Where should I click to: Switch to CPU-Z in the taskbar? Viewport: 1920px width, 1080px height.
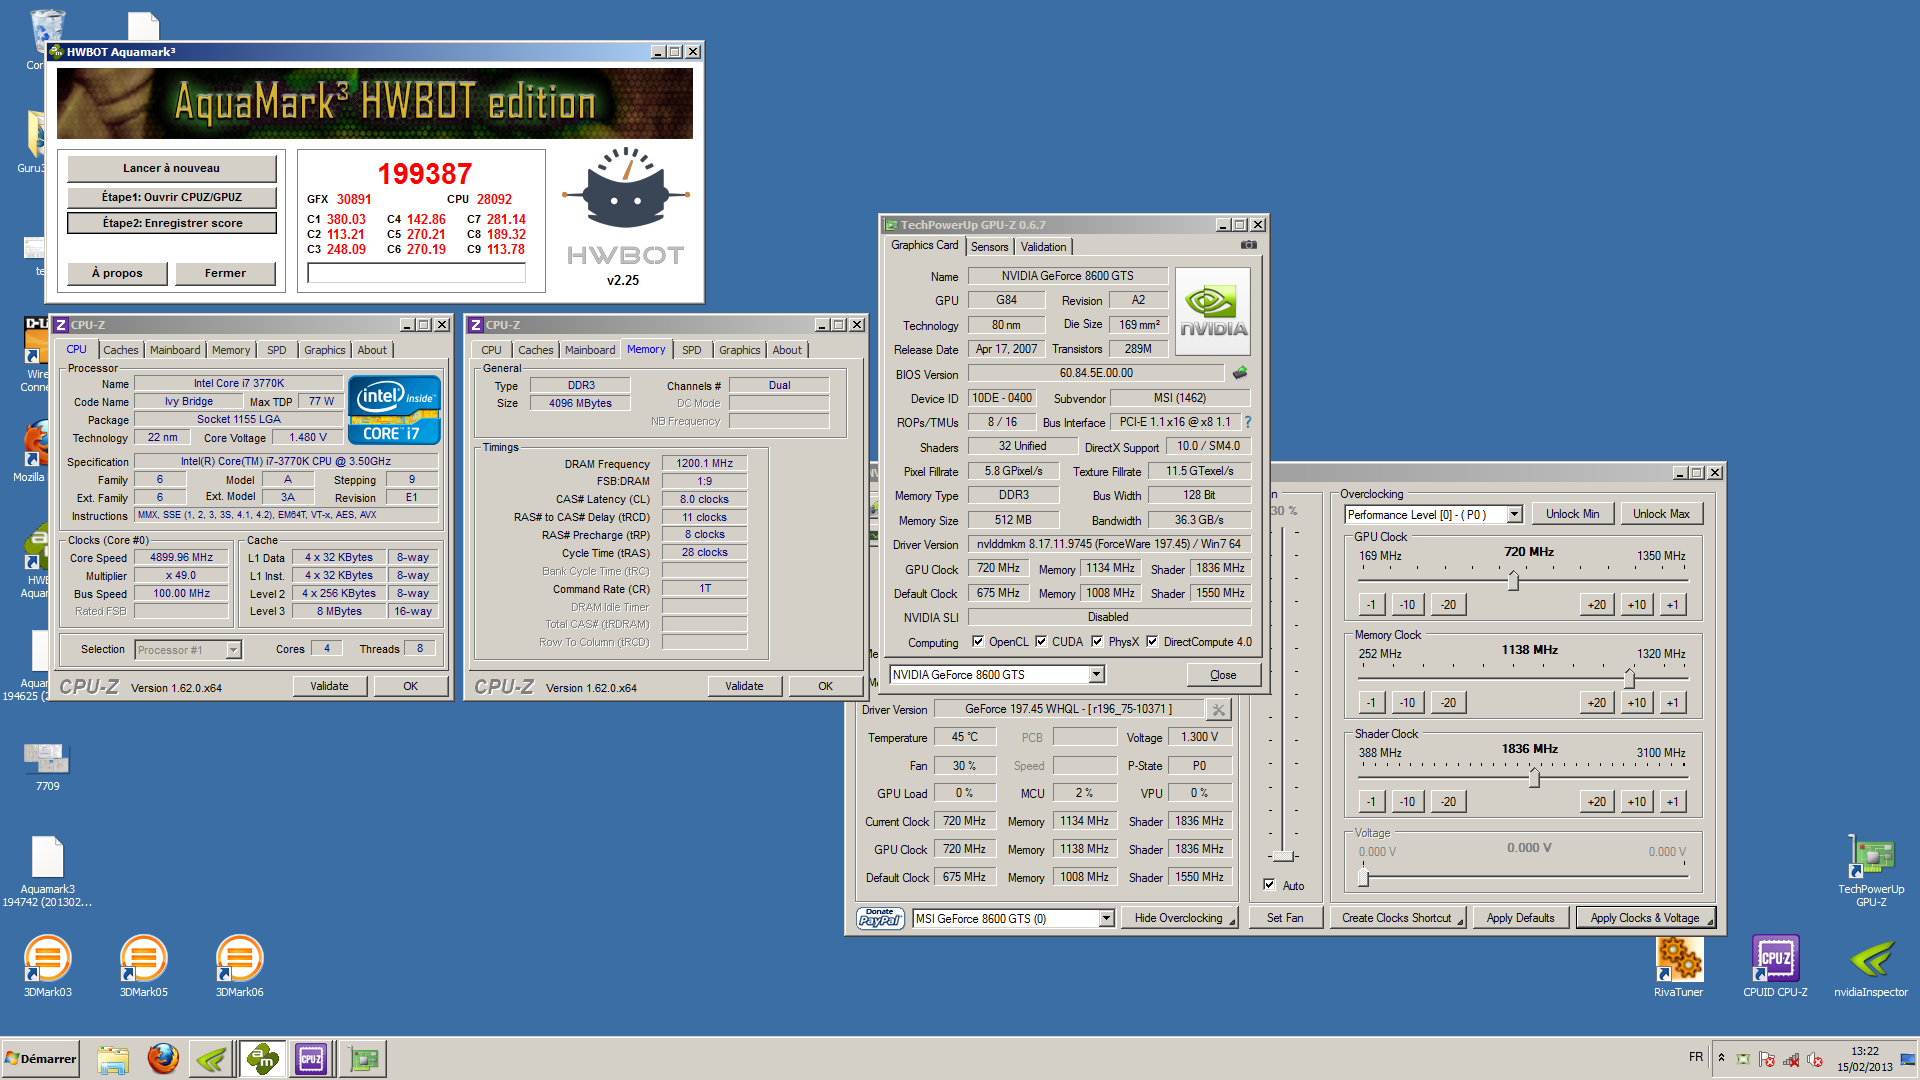[x=311, y=1058]
